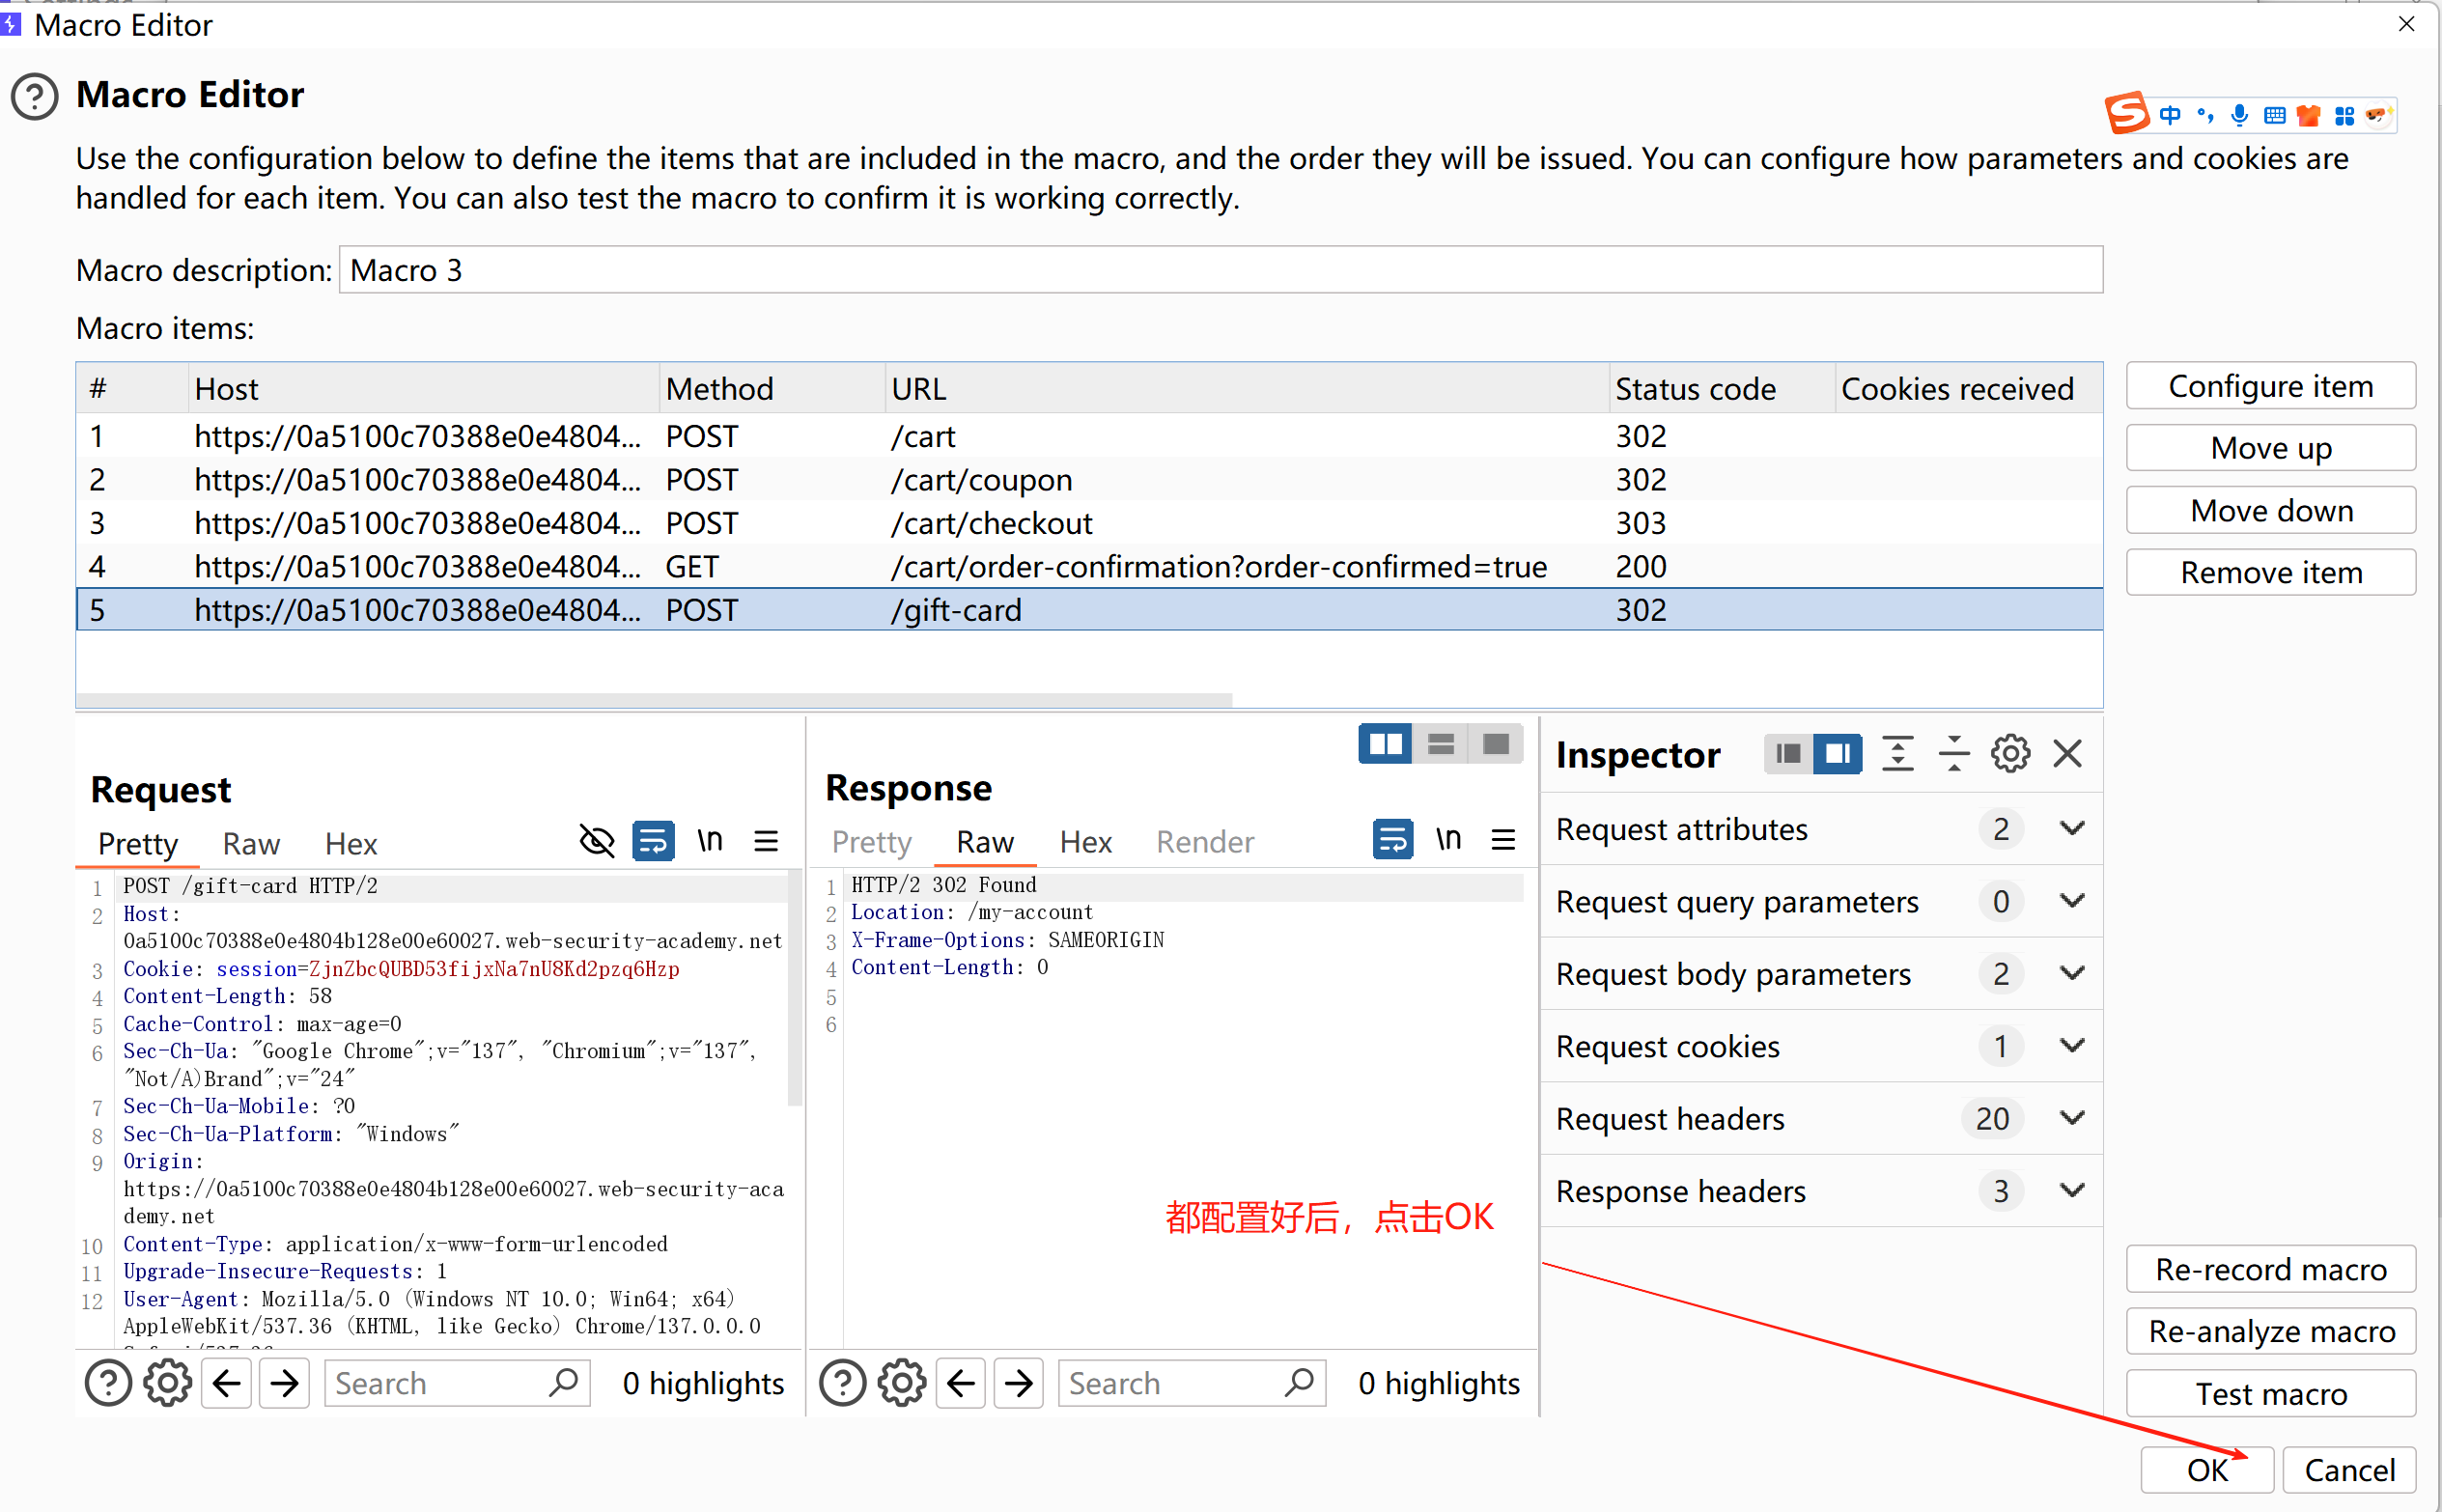Viewport: 2442px width, 1512px height.
Task: Switch to Request Hex tab
Action: pos(350,843)
